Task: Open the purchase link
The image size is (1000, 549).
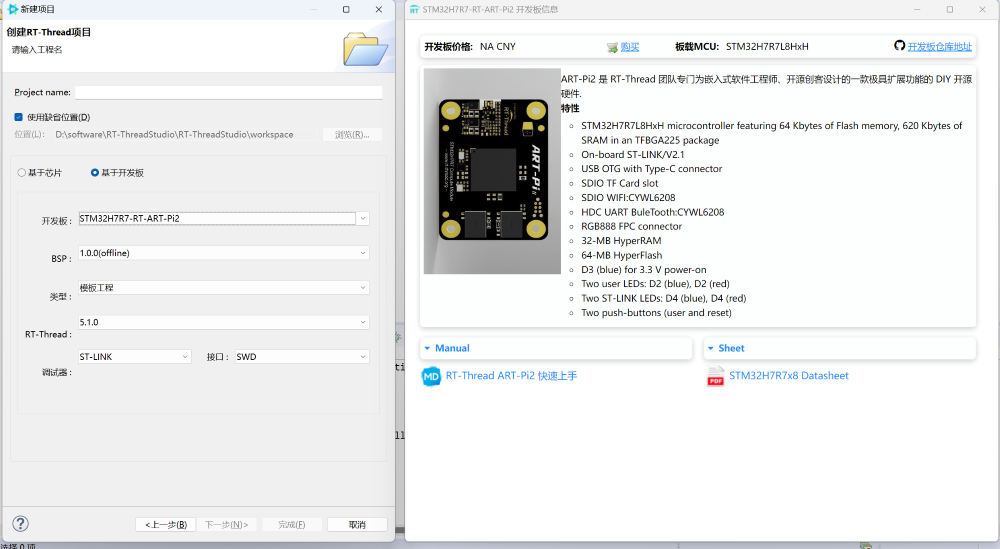Action: click(x=629, y=47)
